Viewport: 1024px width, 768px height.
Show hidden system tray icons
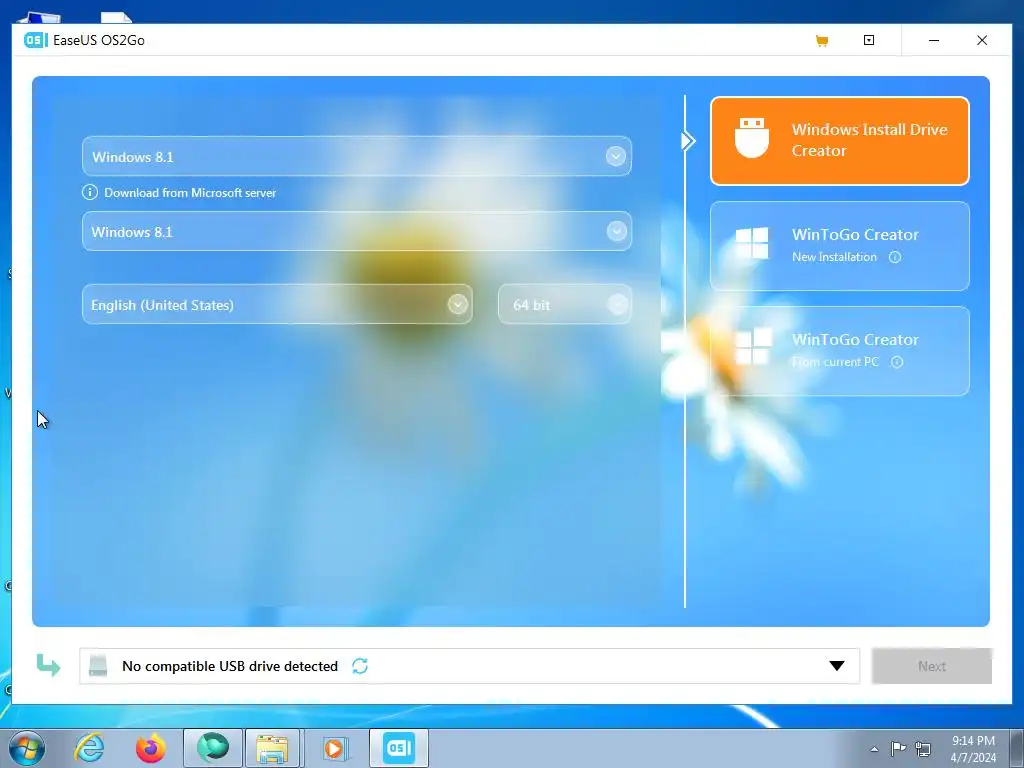point(874,749)
